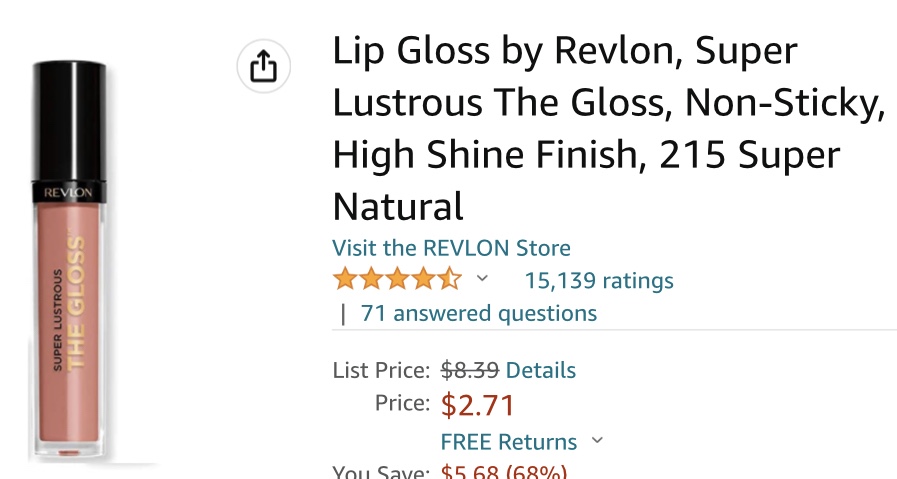Expand the rating breakdown chevron

point(482,278)
